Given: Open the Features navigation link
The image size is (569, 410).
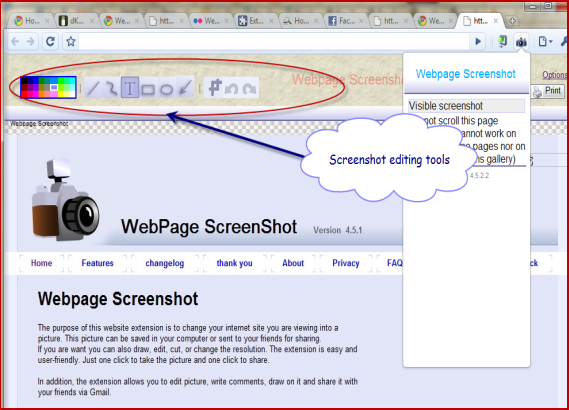Looking at the screenshot, I should (97, 263).
